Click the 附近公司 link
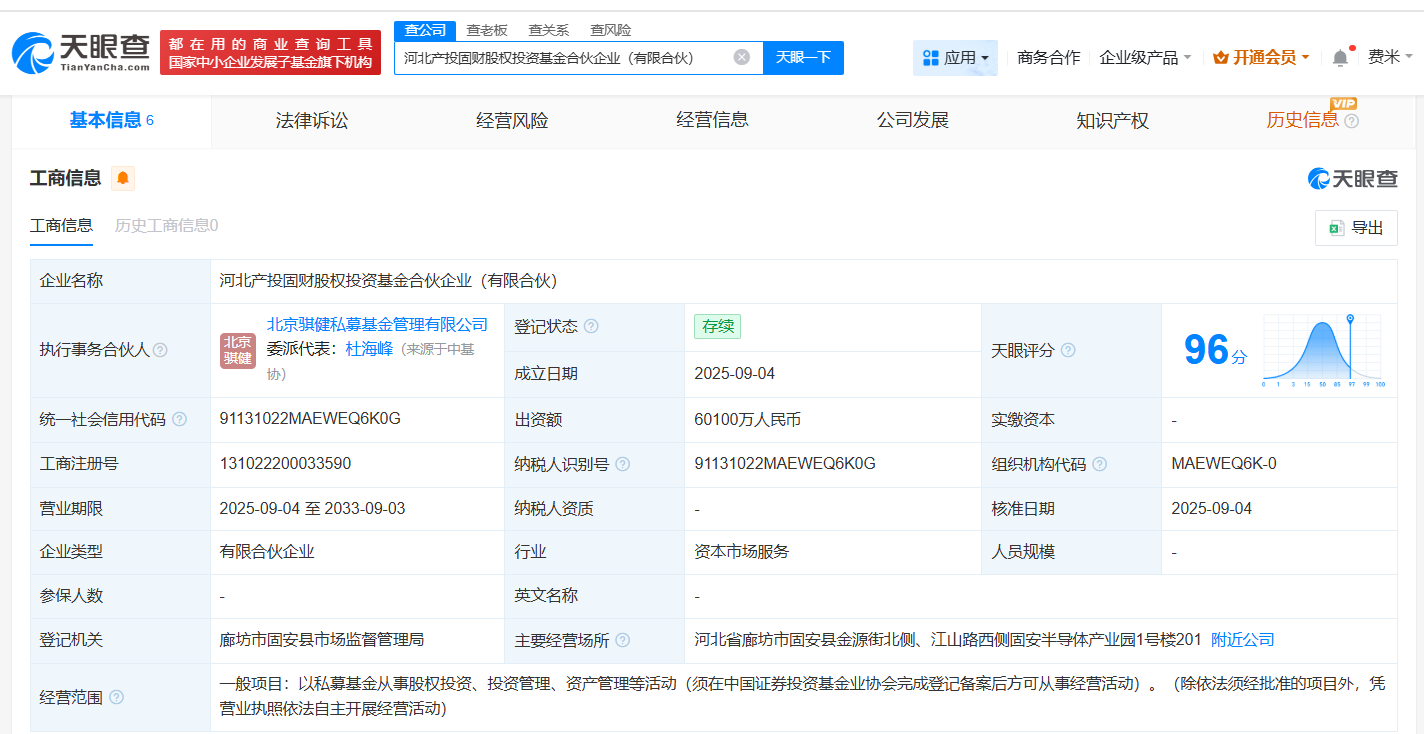The width and height of the screenshot is (1424, 734). click(x=1242, y=640)
